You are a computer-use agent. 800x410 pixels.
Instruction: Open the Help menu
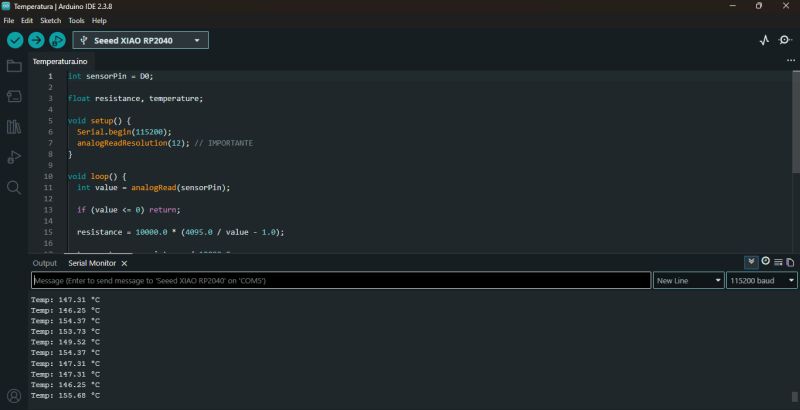99,20
